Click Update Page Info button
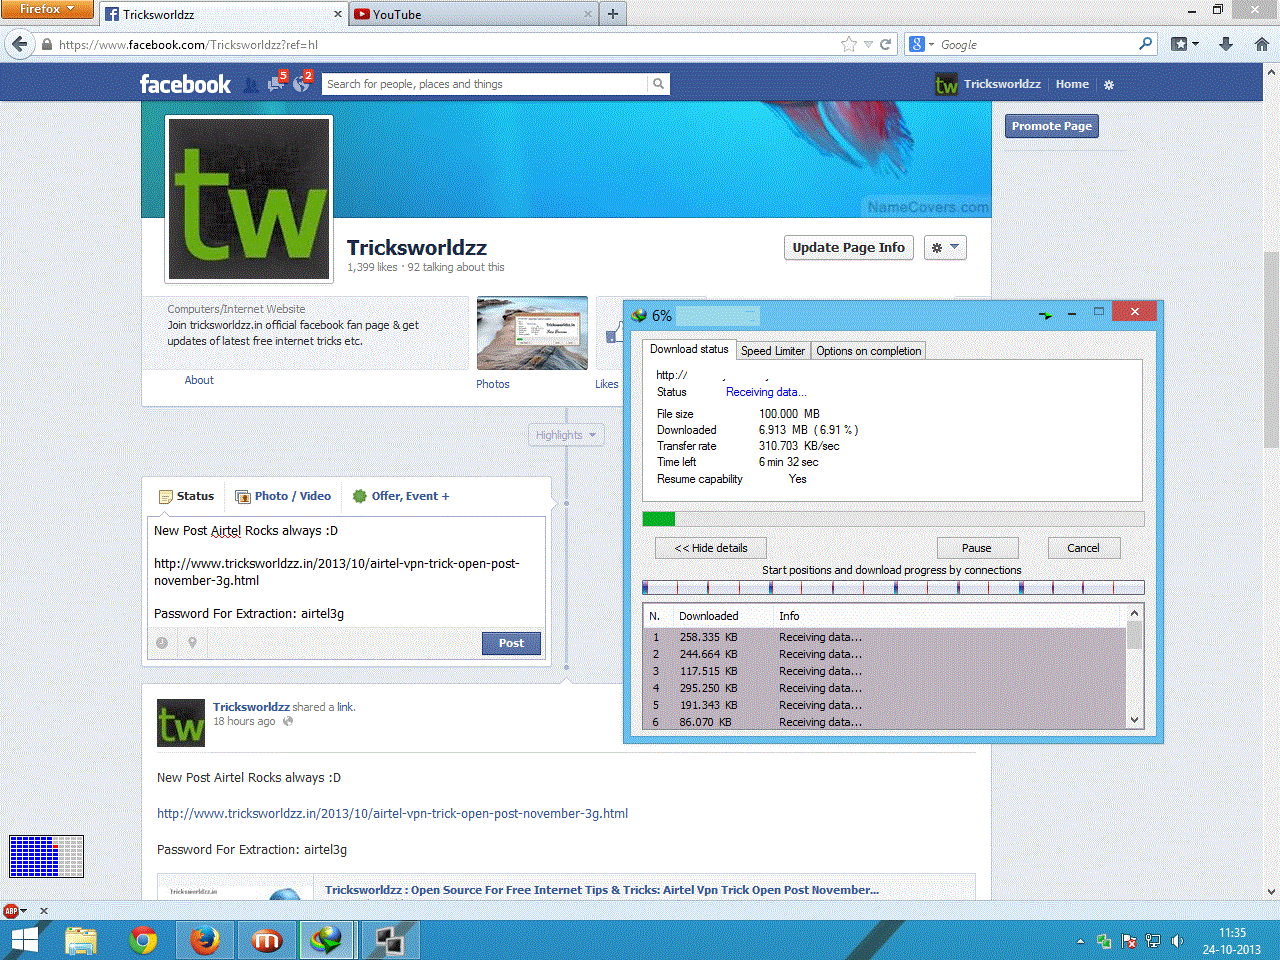This screenshot has width=1280, height=960. [x=848, y=248]
